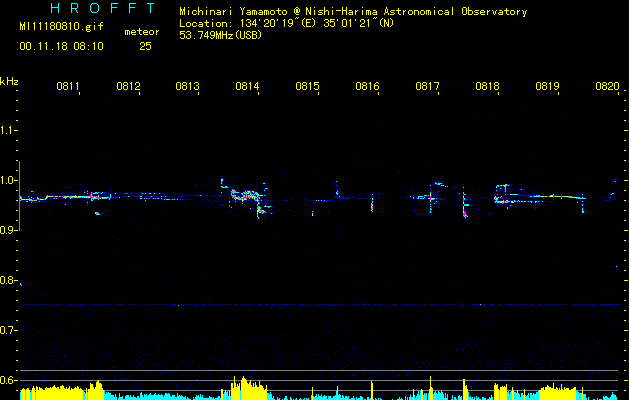Click the 0816 time axis marker
Screen dimensions: 629x400
click(x=367, y=86)
